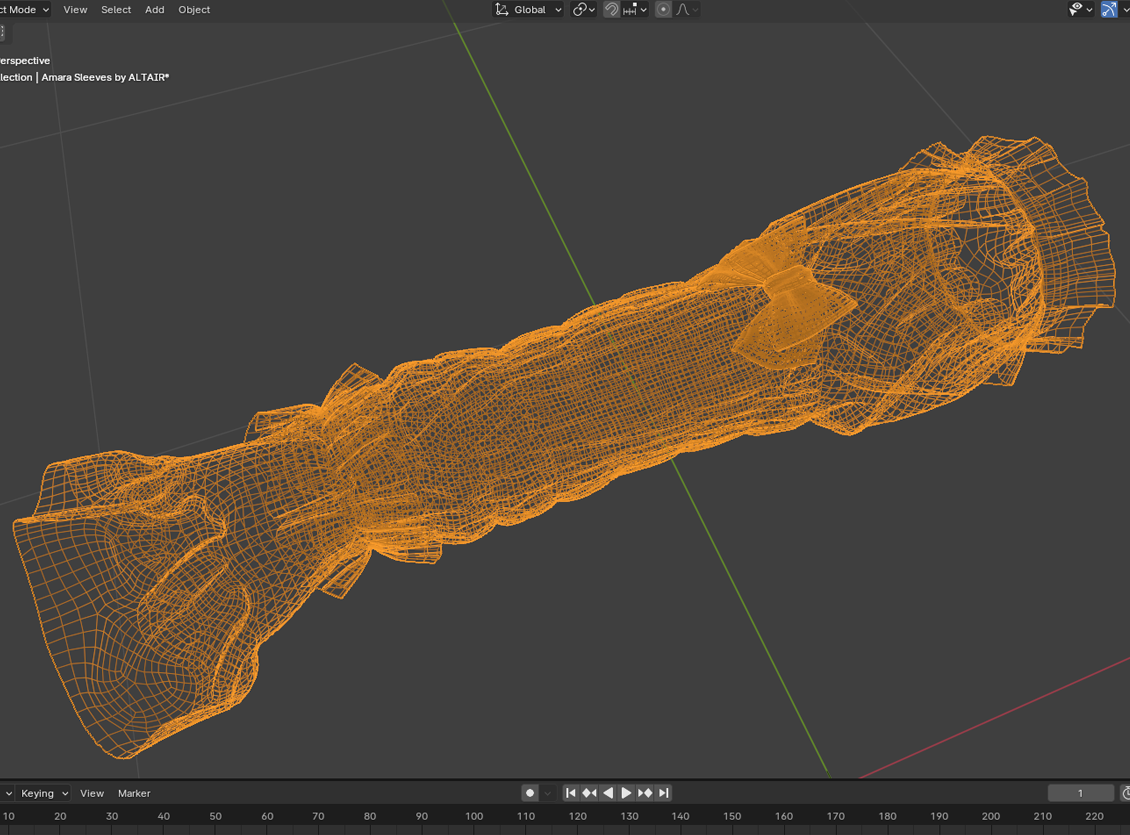Viewport: 1130px width, 835px height.
Task: Open the viewport View menu
Action: pos(75,9)
